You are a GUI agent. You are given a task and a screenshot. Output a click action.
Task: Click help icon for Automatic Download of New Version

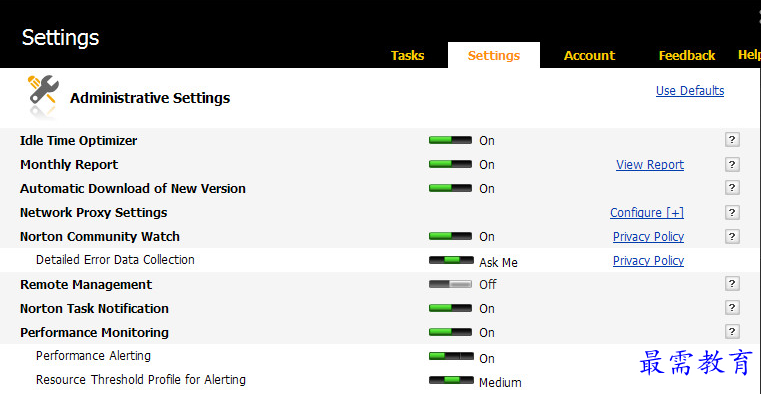click(732, 188)
